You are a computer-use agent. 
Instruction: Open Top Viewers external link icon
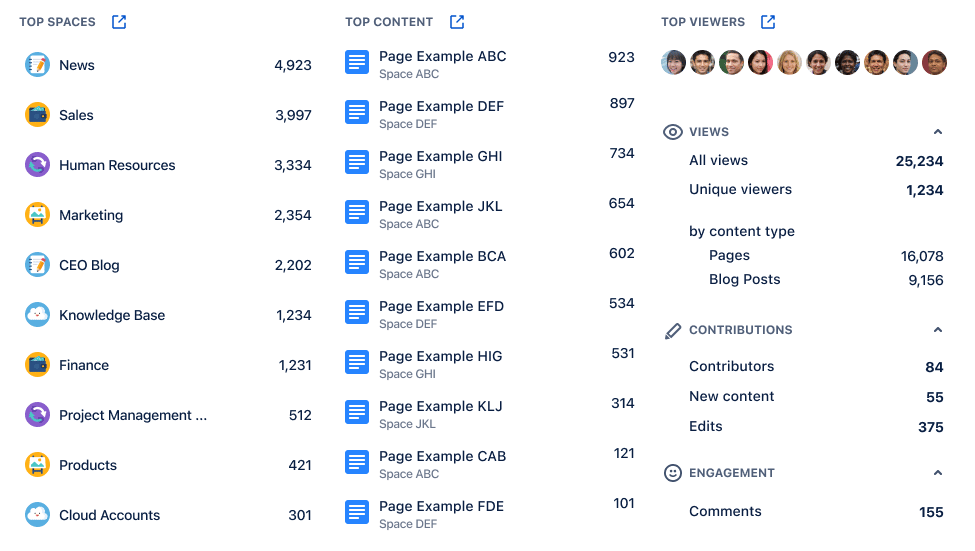768,22
